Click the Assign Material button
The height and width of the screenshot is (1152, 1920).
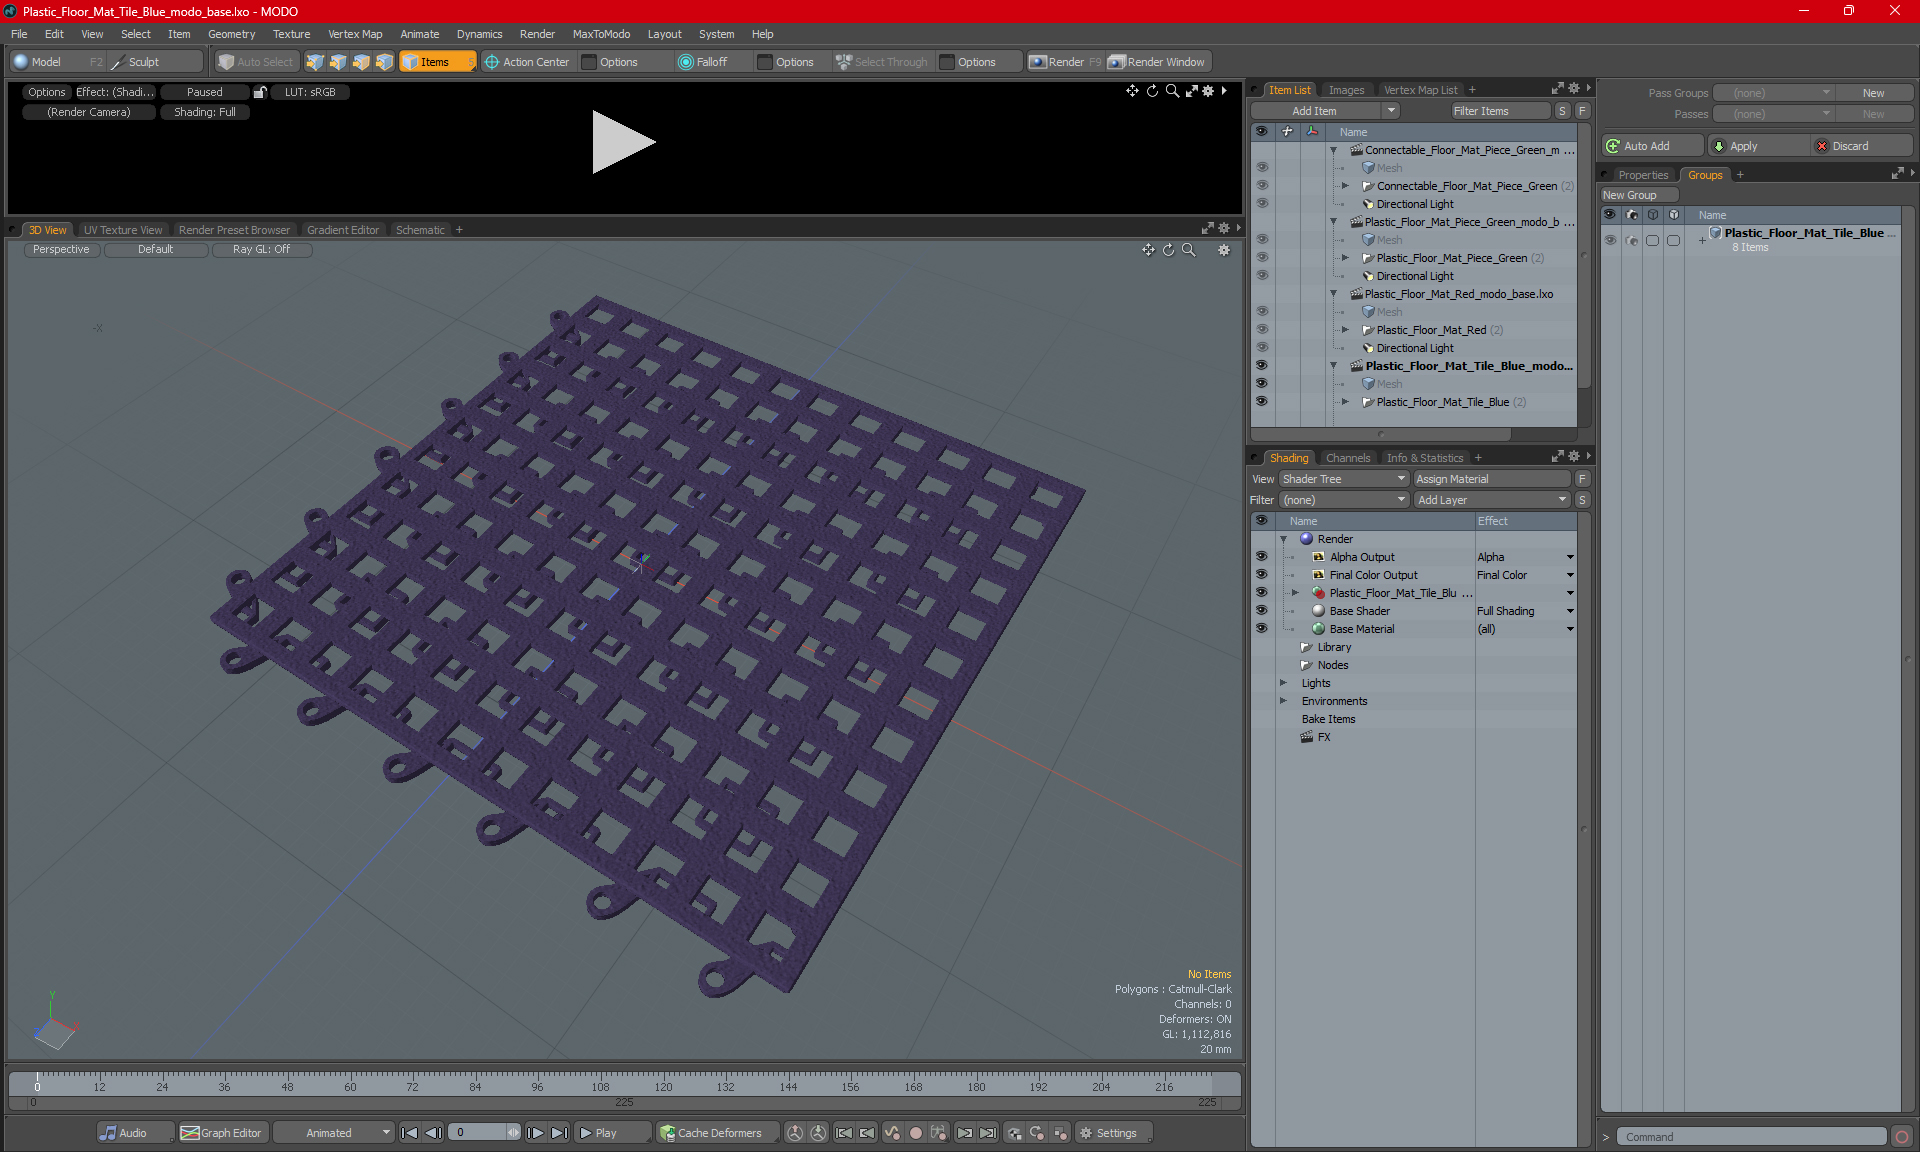point(1491,479)
